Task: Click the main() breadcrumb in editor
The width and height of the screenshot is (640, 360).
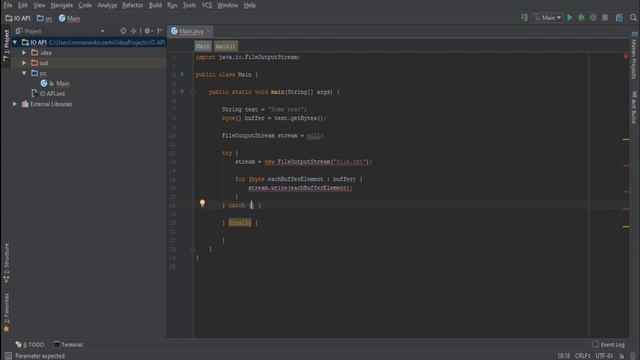Action: coord(225,46)
